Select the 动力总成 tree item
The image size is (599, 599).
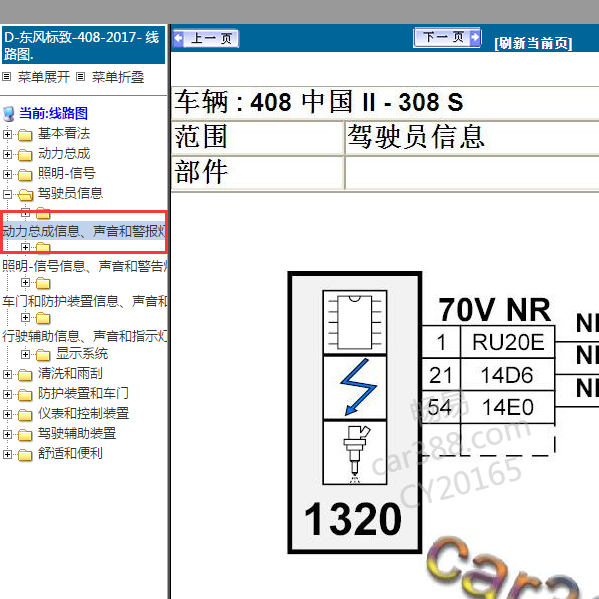click(64, 153)
